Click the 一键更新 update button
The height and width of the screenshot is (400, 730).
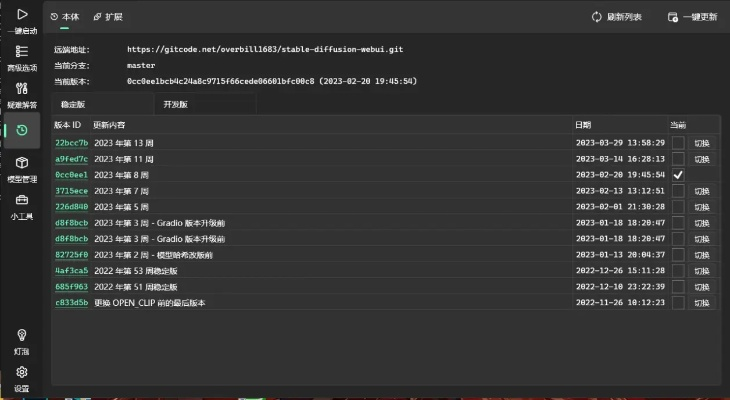coord(692,17)
